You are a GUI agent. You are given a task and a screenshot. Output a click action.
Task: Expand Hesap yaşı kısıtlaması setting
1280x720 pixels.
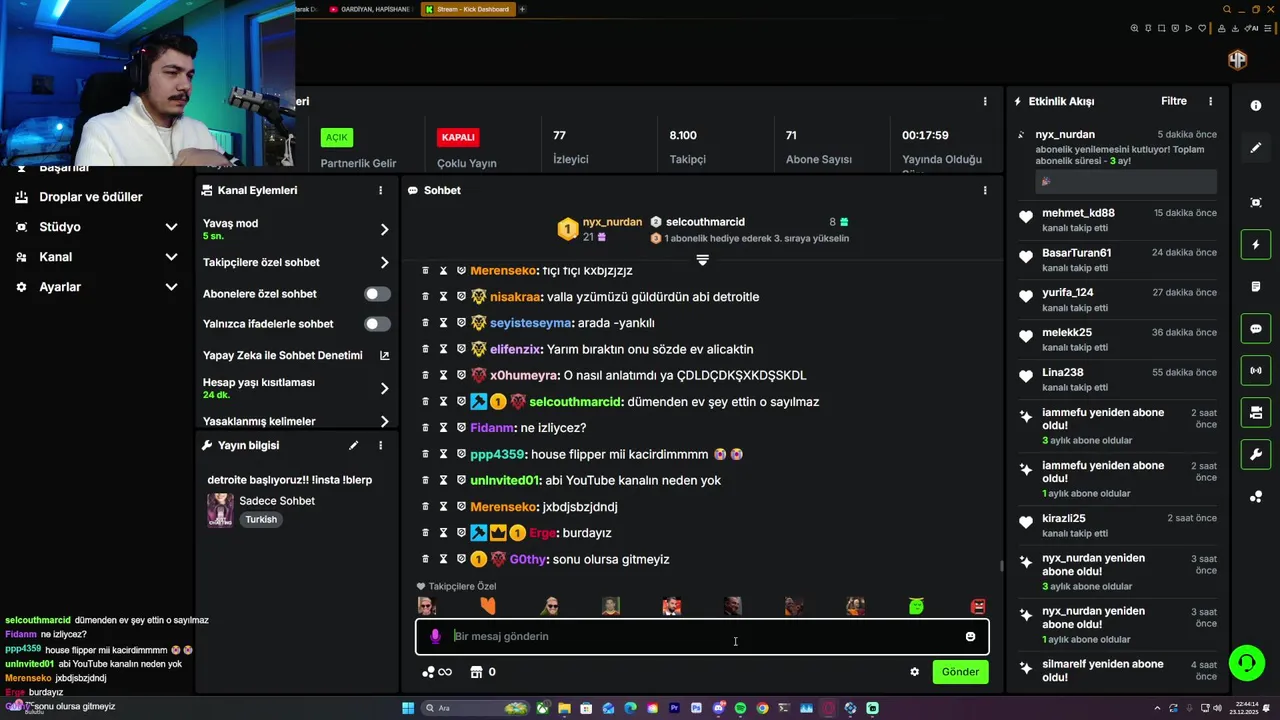(x=384, y=388)
